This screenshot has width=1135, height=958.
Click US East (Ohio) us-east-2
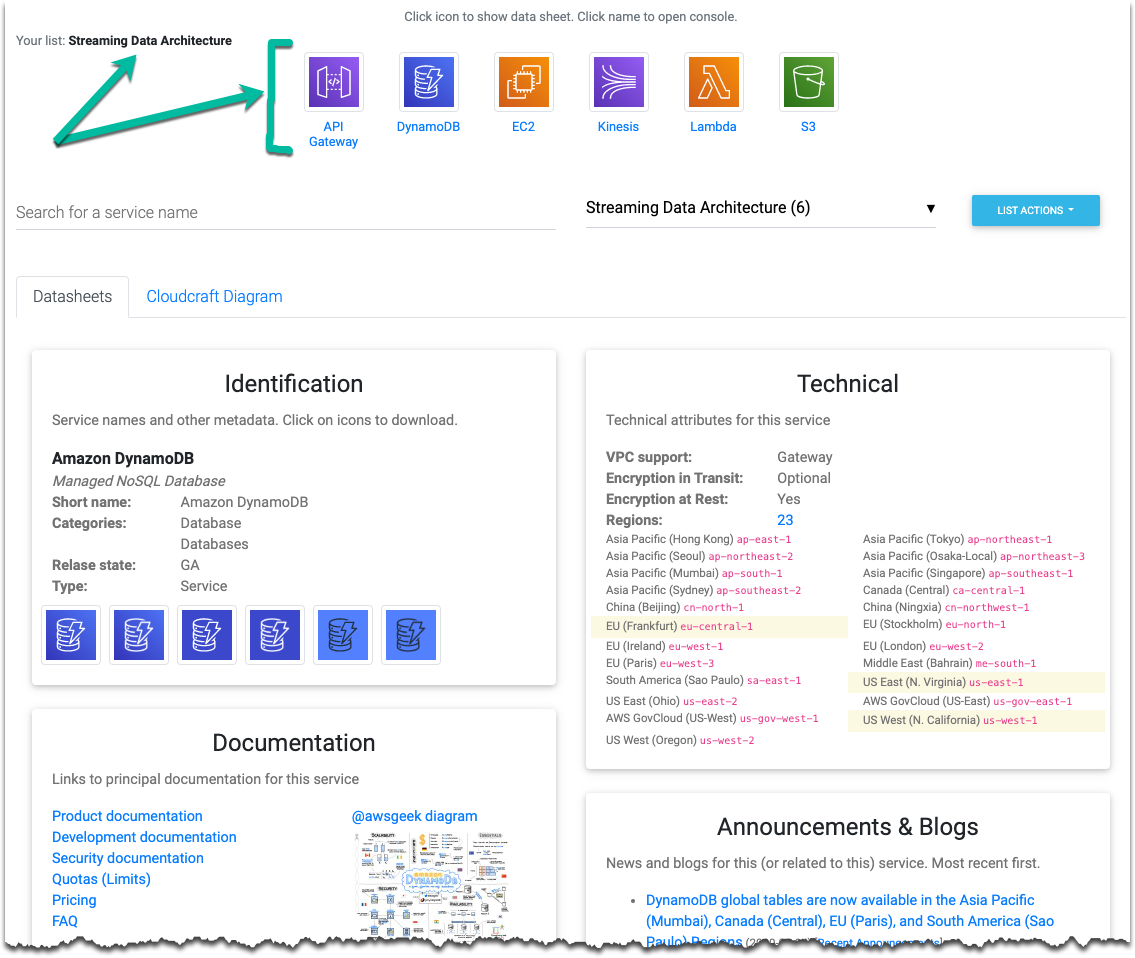tap(672, 702)
